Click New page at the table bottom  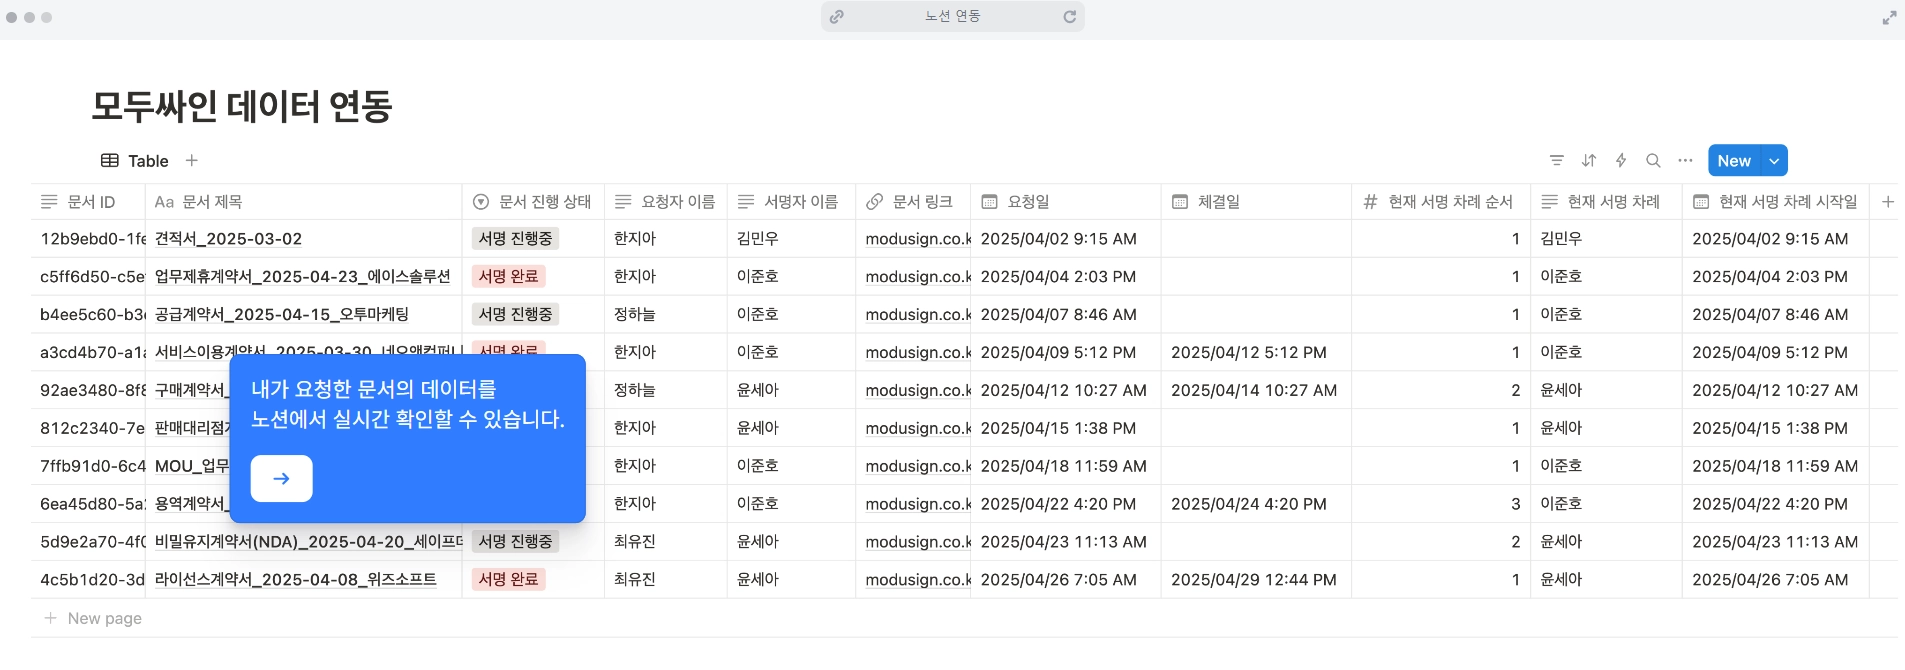coord(93,619)
